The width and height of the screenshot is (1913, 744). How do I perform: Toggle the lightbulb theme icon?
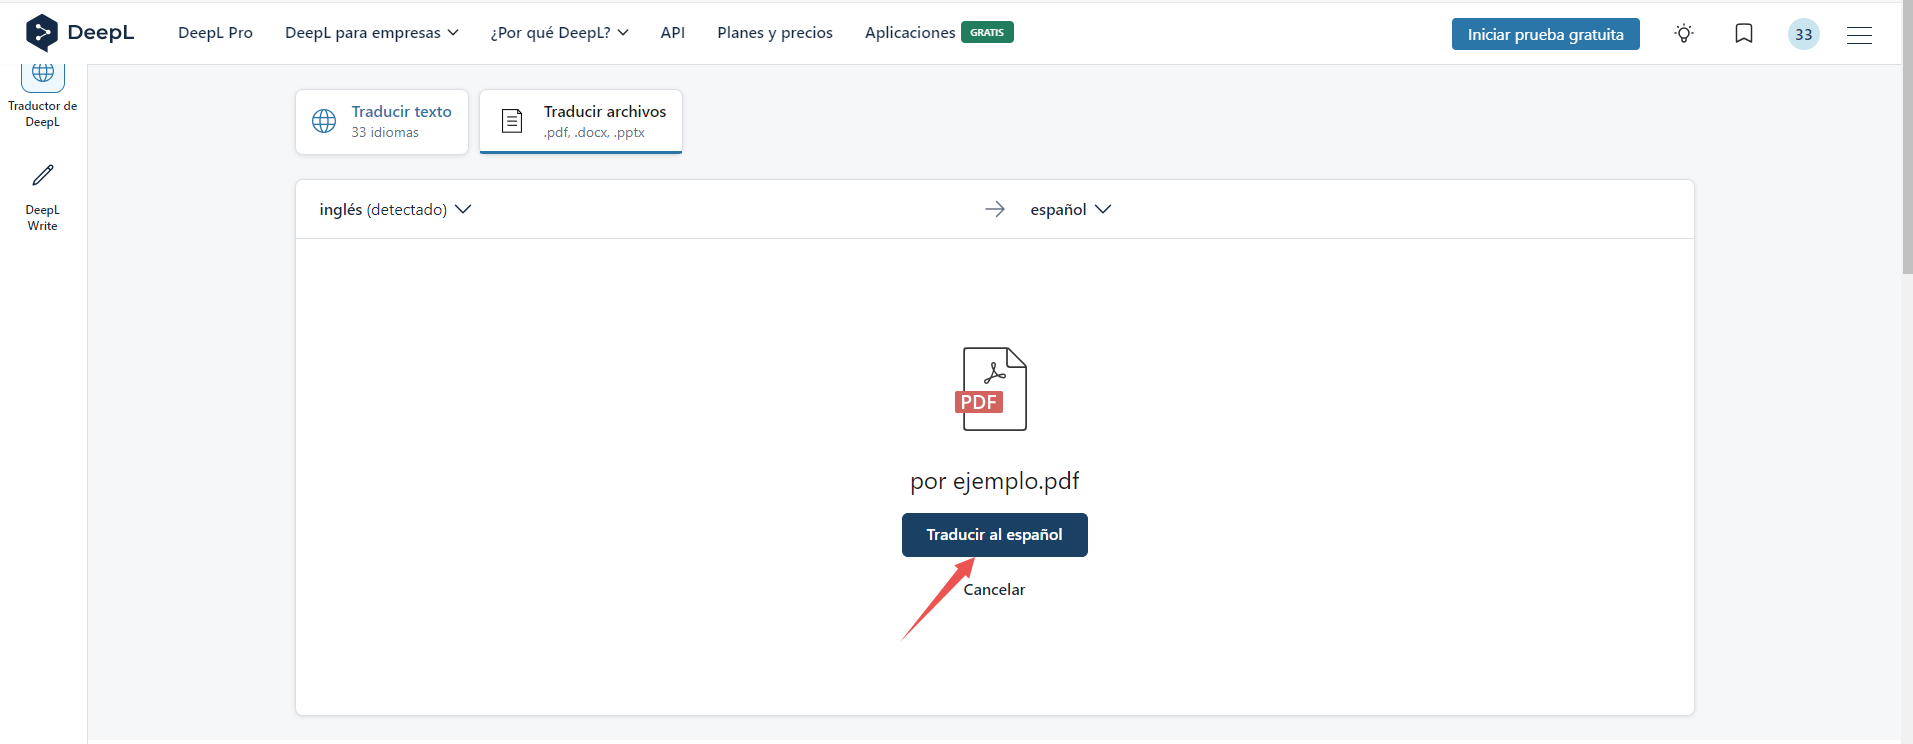coord(1684,34)
